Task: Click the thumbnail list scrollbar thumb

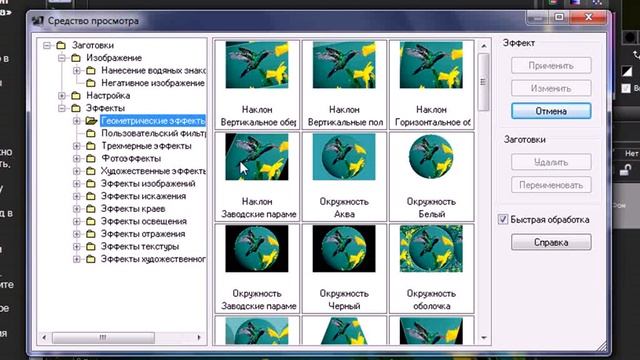Action: pos(484,82)
